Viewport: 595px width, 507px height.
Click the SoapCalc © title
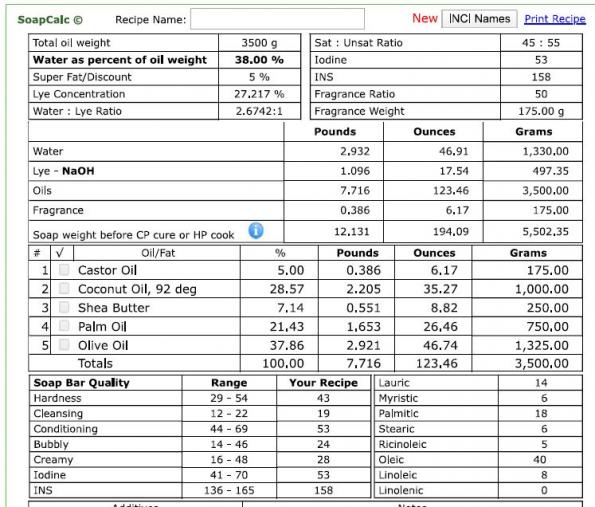(50, 20)
